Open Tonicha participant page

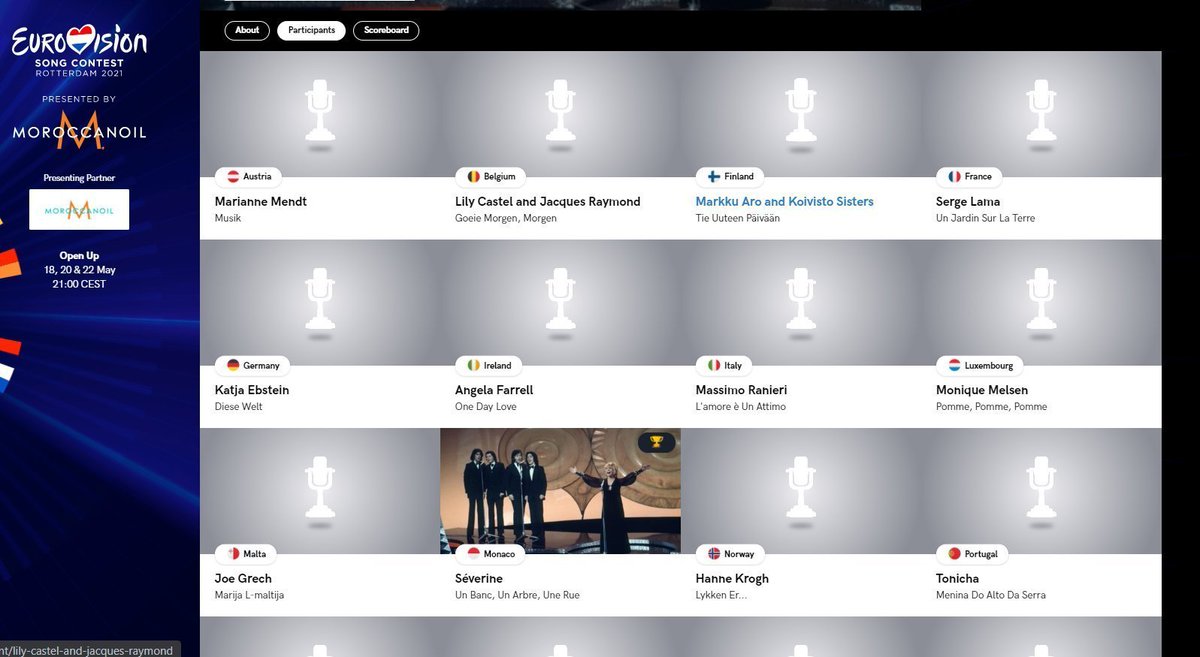point(958,579)
